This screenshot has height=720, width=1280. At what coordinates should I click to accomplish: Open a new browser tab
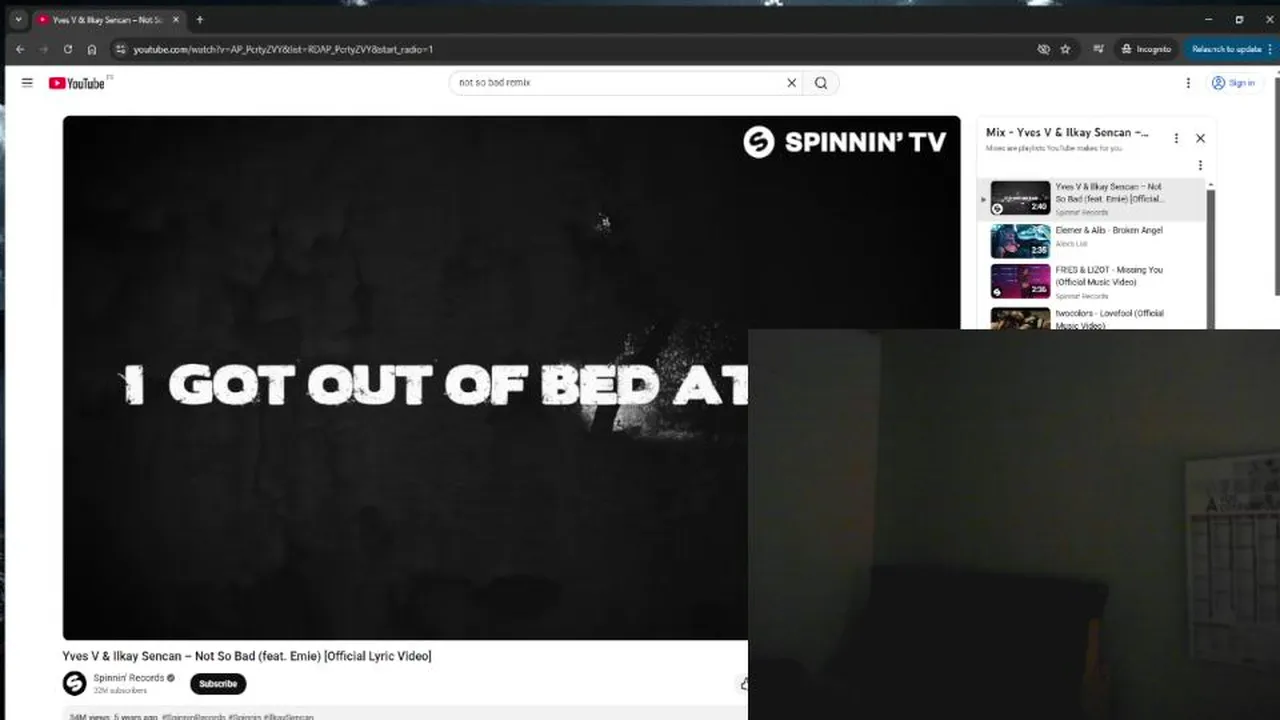click(x=199, y=19)
